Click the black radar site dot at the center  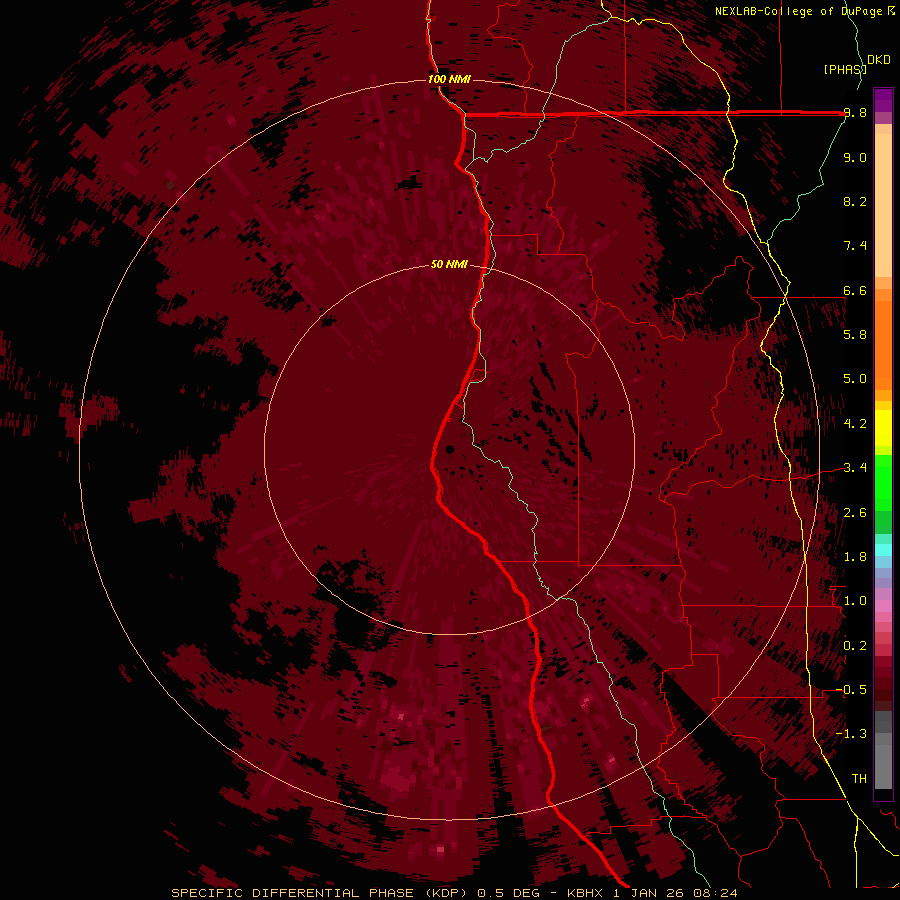coord(450,449)
